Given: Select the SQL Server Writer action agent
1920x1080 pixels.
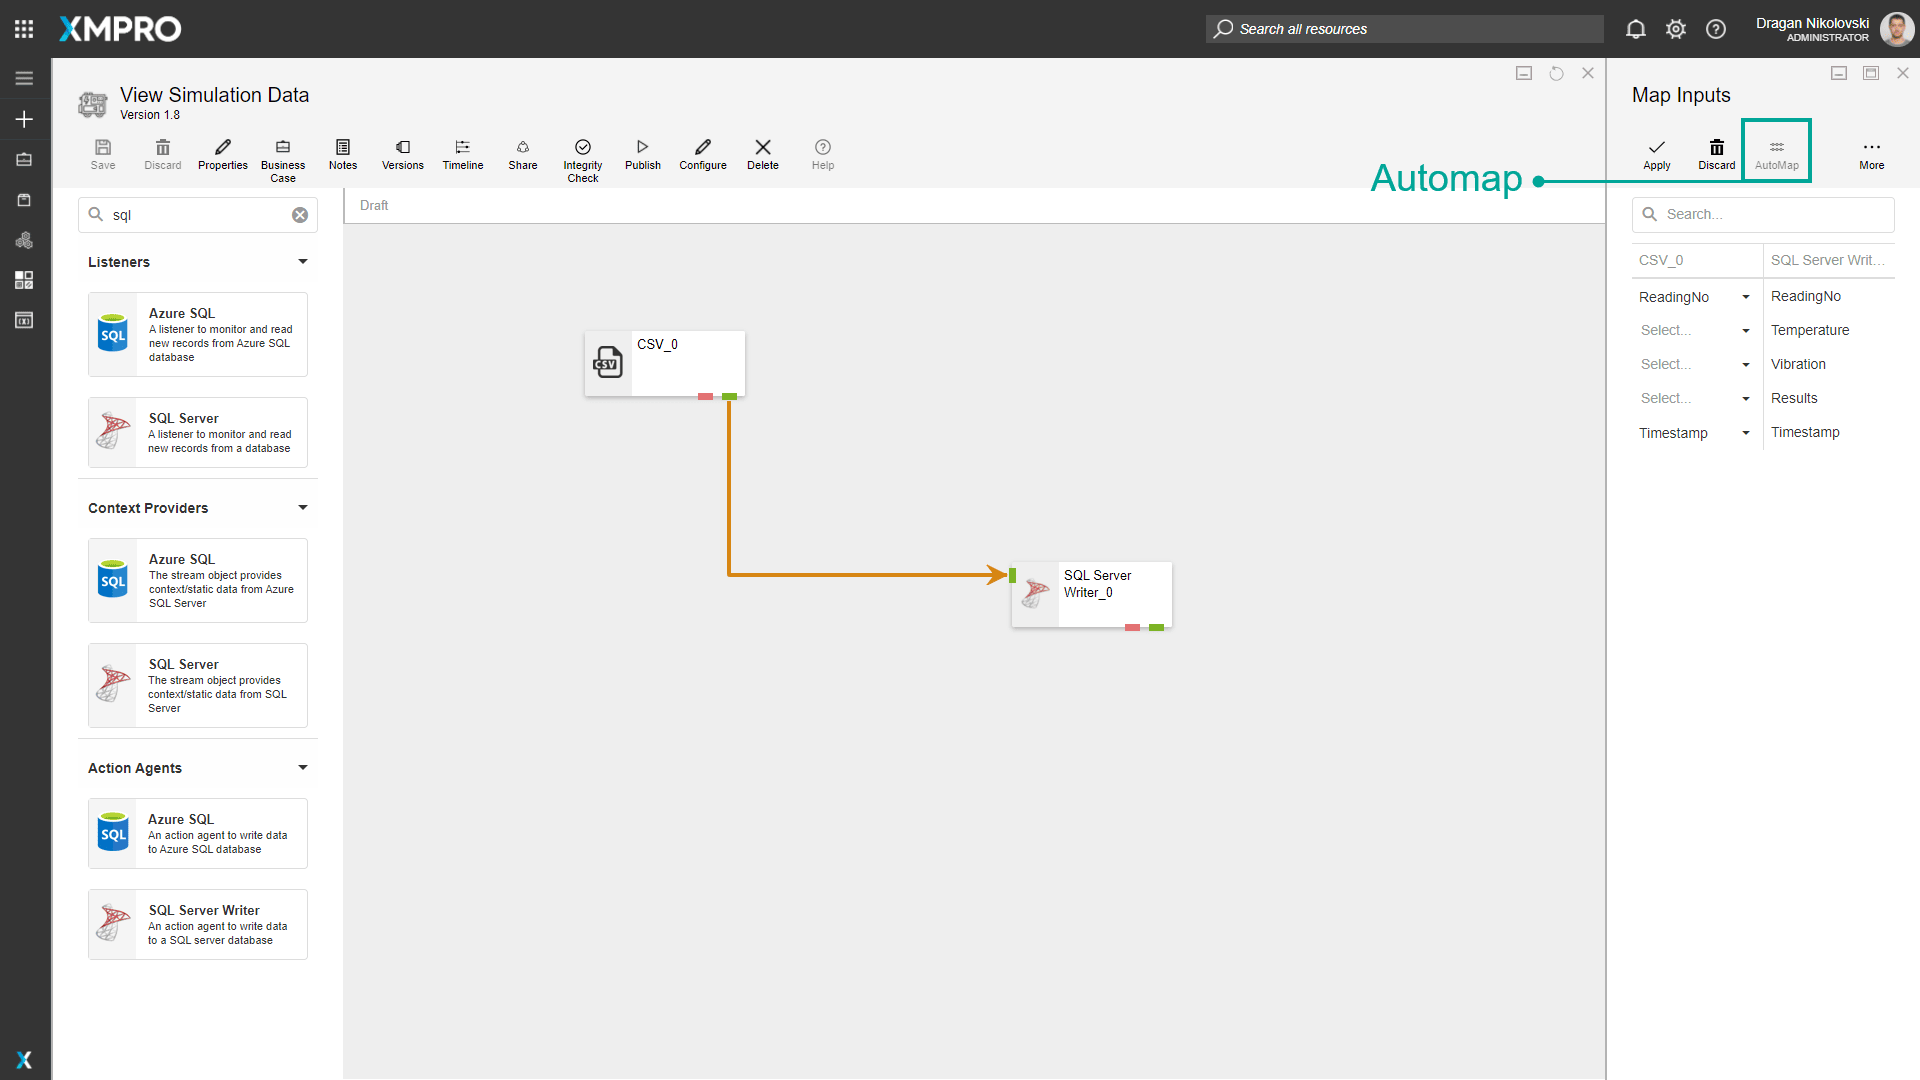Looking at the screenshot, I should click(198, 924).
